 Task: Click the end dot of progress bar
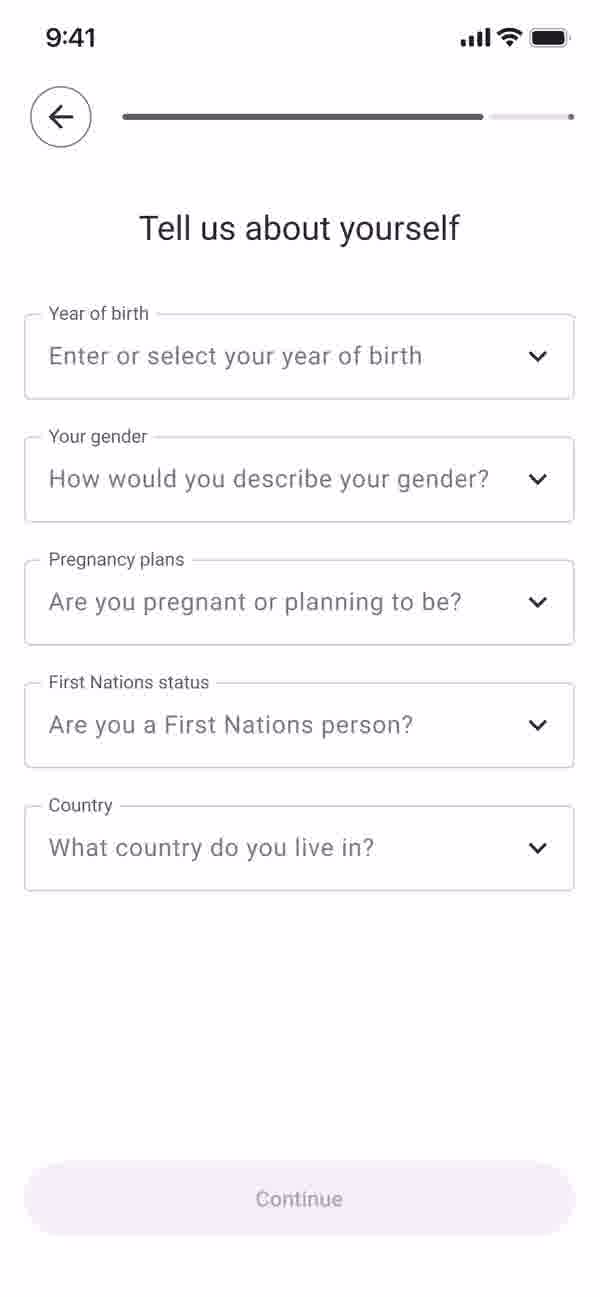click(571, 117)
